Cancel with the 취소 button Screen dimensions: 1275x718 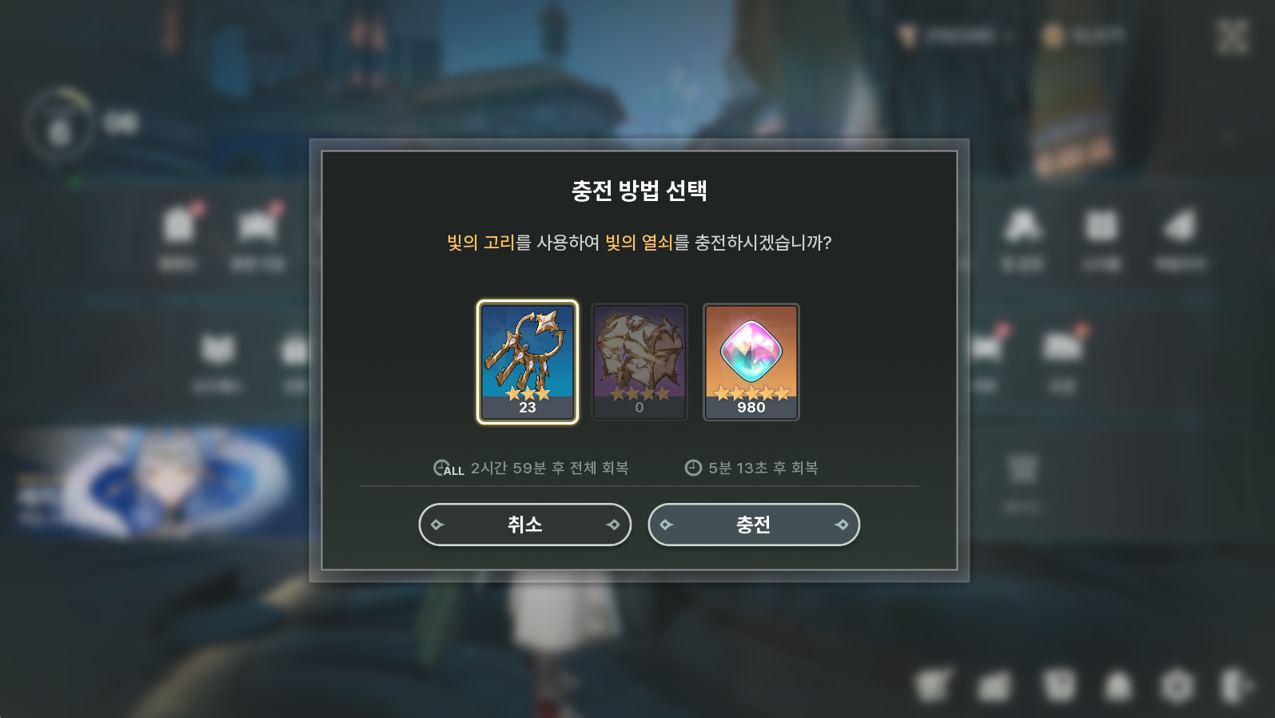click(x=525, y=524)
